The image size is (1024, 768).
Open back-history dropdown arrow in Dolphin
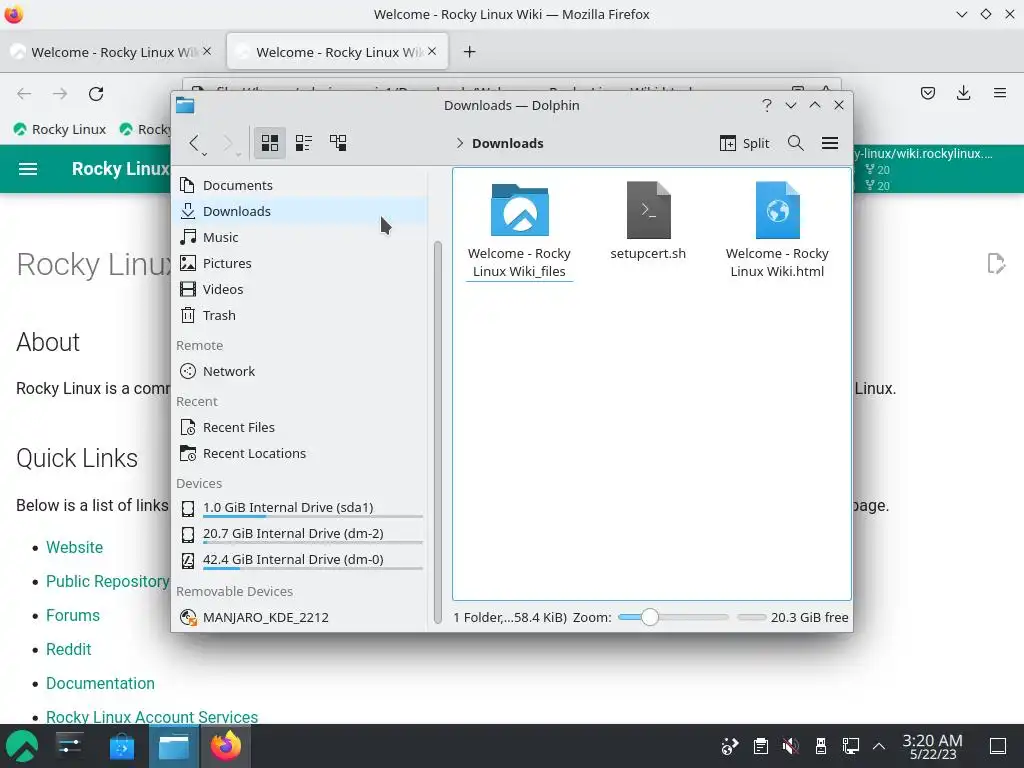pyautogui.click(x=204, y=153)
